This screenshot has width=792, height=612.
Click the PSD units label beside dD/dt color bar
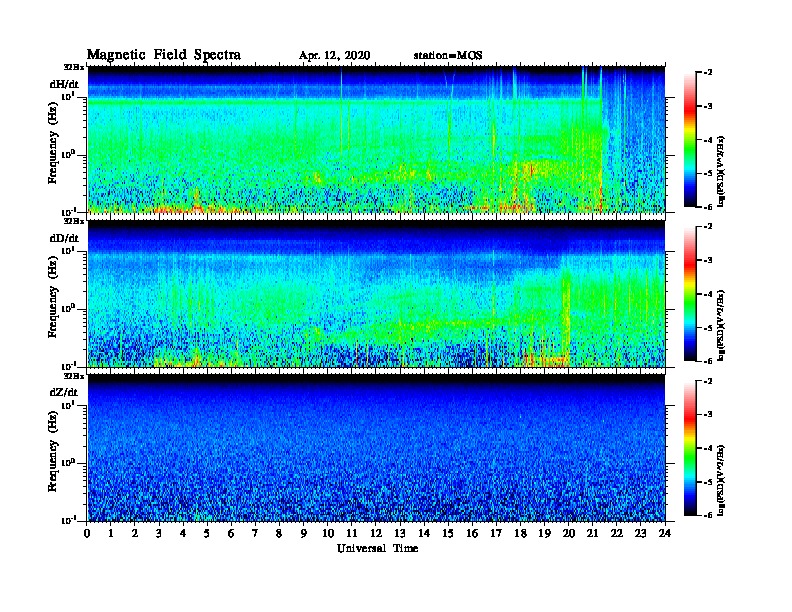721,325
